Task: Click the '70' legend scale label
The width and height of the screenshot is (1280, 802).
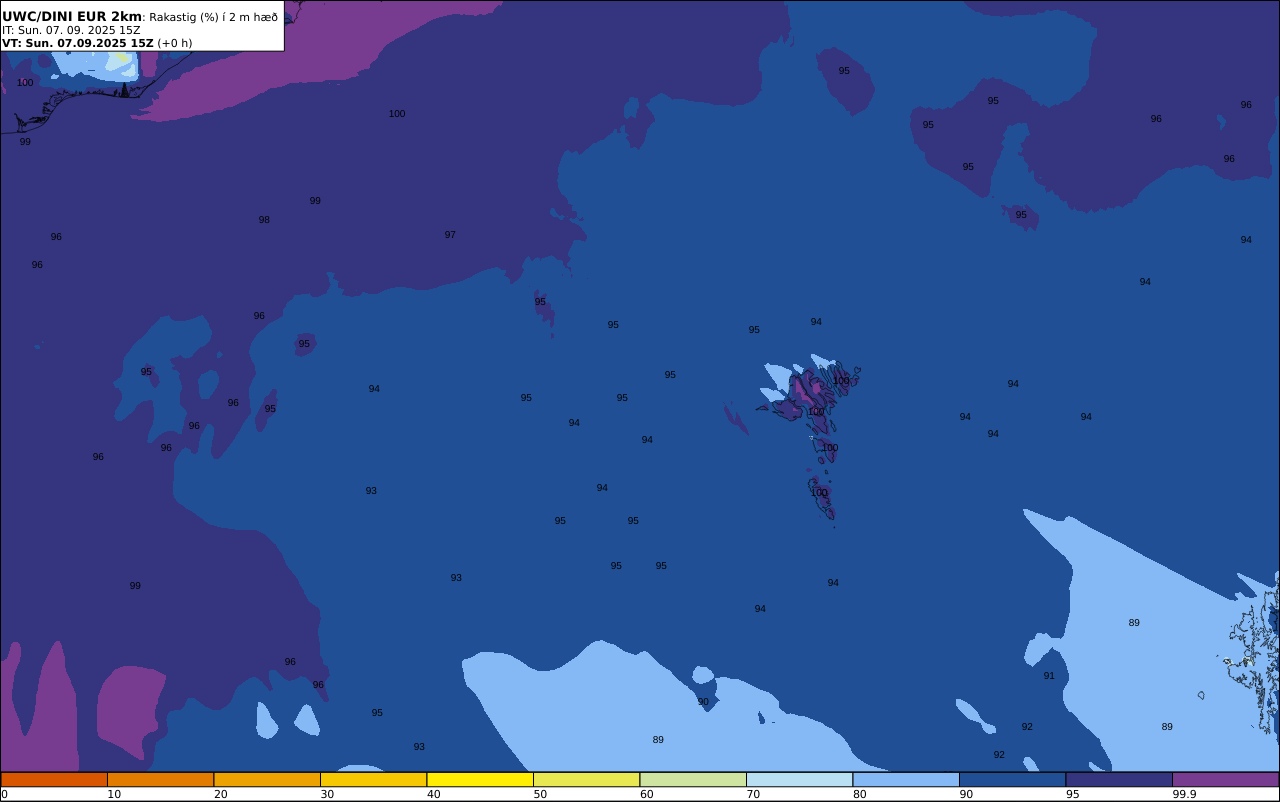Action: click(753, 794)
